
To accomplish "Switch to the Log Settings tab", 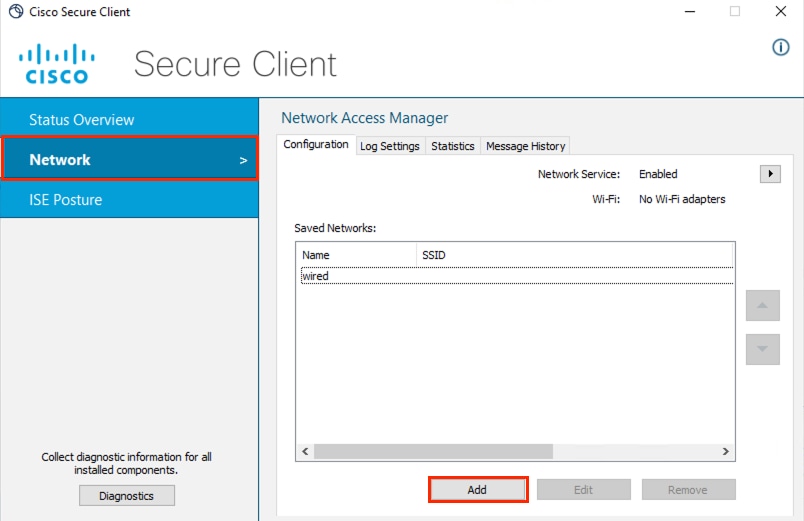I will click(390, 146).
